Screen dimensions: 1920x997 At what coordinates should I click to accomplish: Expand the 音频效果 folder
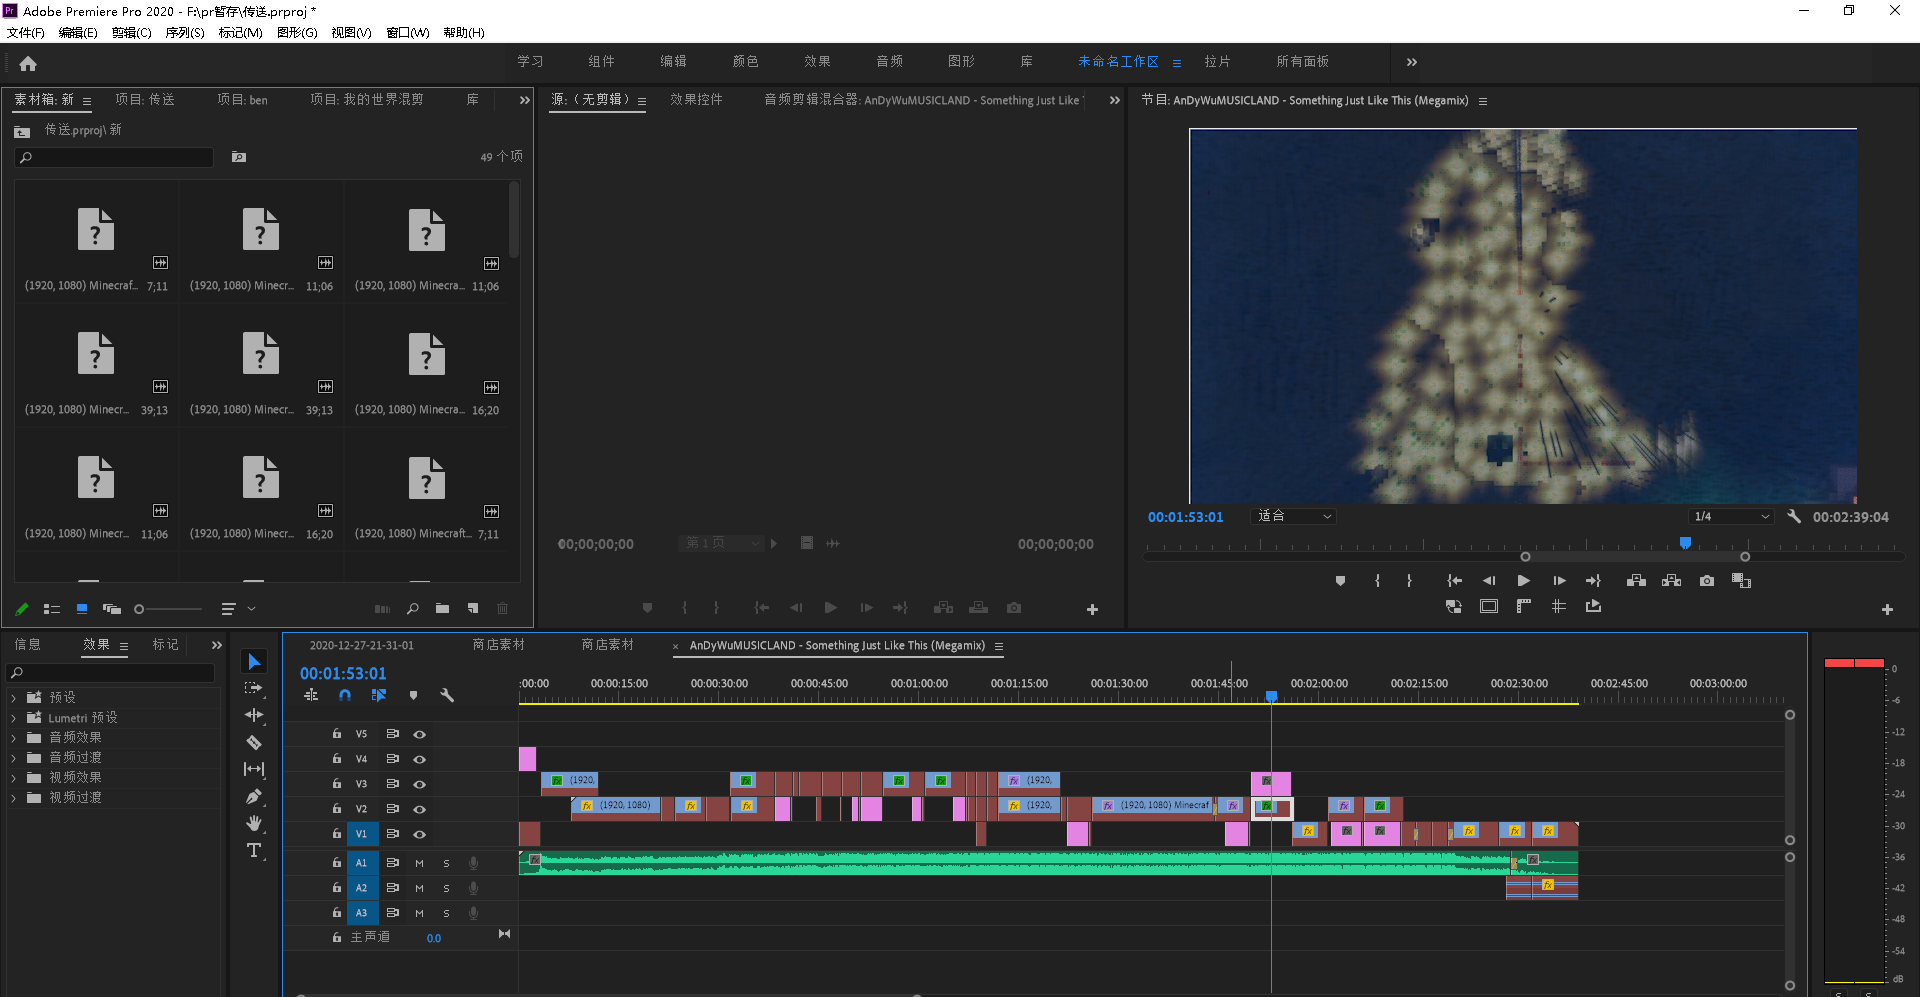pyautogui.click(x=13, y=737)
